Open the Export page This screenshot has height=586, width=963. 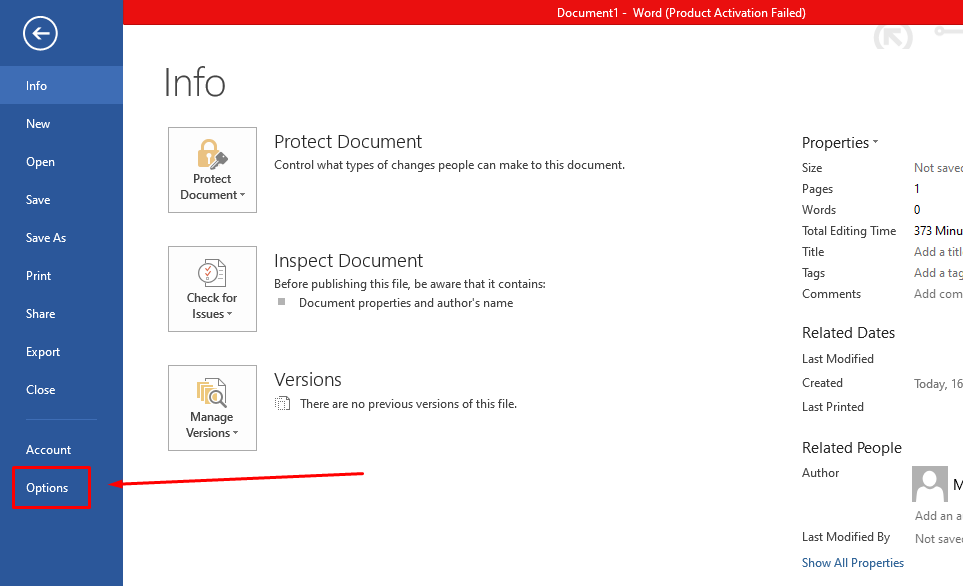[43, 352]
